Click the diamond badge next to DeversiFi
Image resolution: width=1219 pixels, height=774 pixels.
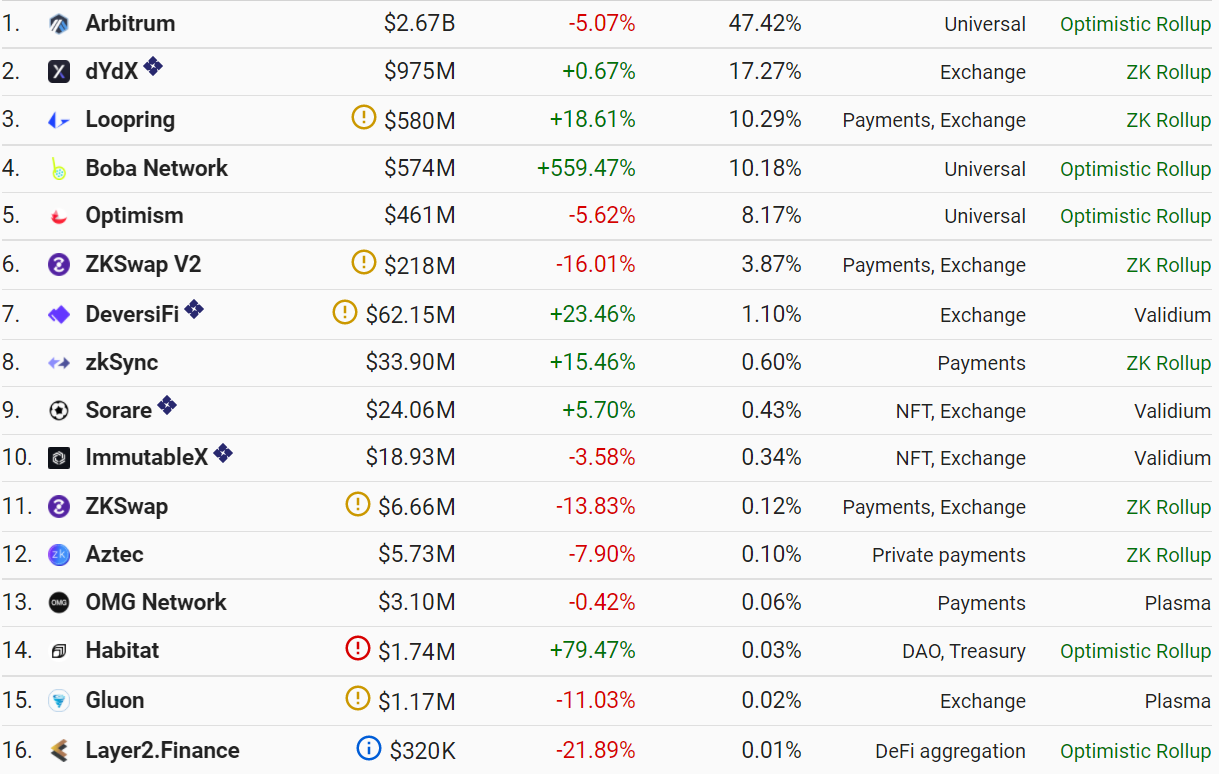194,310
